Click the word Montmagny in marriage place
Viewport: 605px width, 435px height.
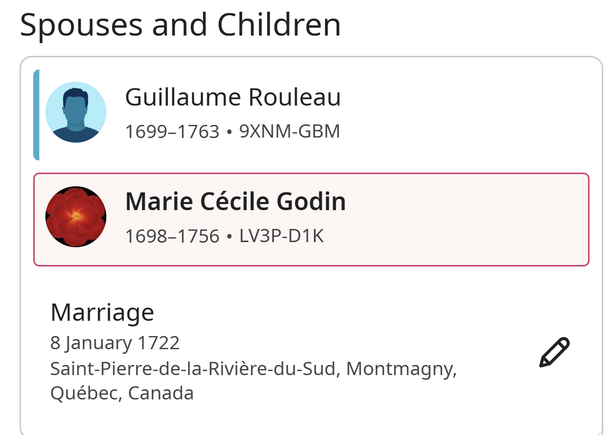[x=401, y=369]
